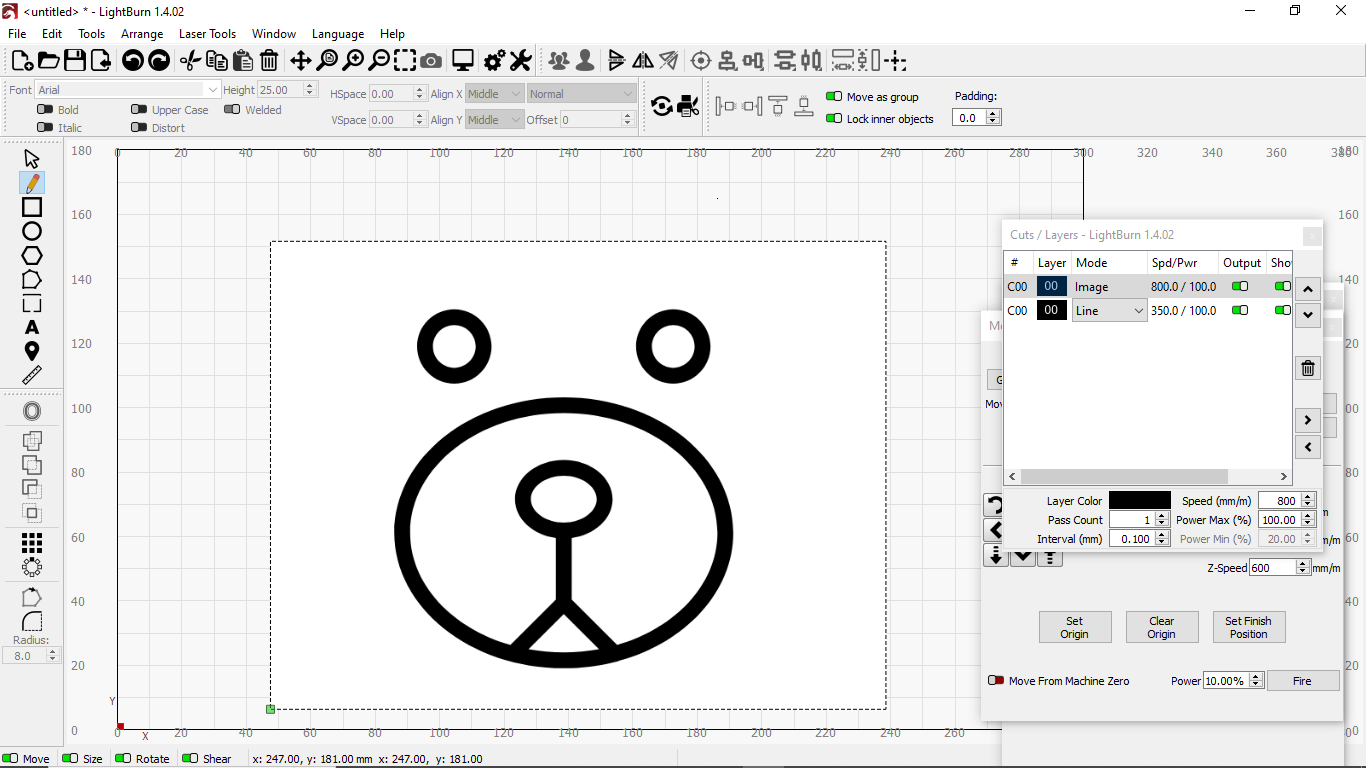The image size is (1366, 768).
Task: Click the Delete trash icon in top toolbar
Action: pos(269,61)
